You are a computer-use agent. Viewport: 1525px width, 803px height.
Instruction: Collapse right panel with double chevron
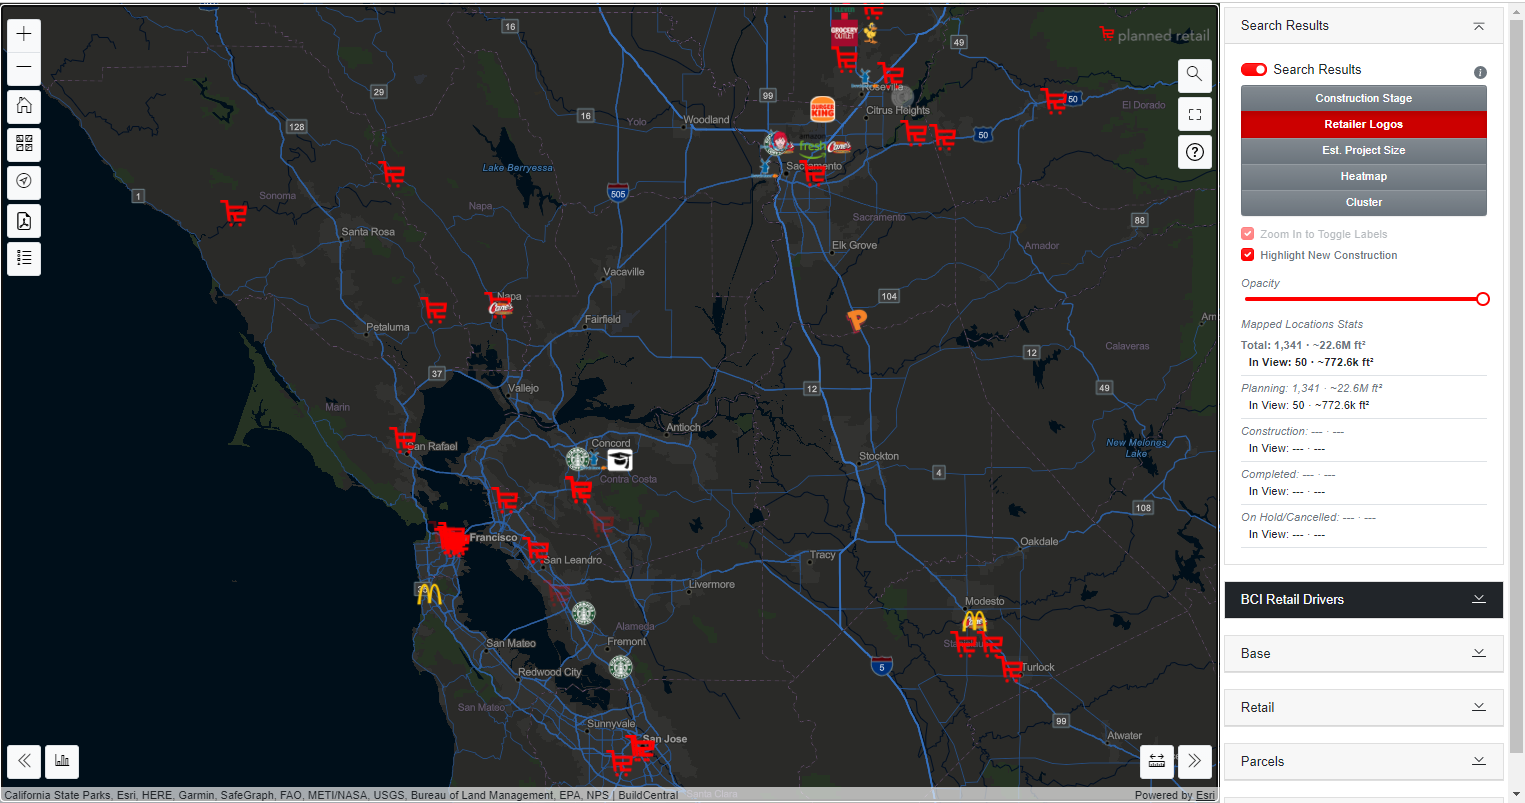1195,761
